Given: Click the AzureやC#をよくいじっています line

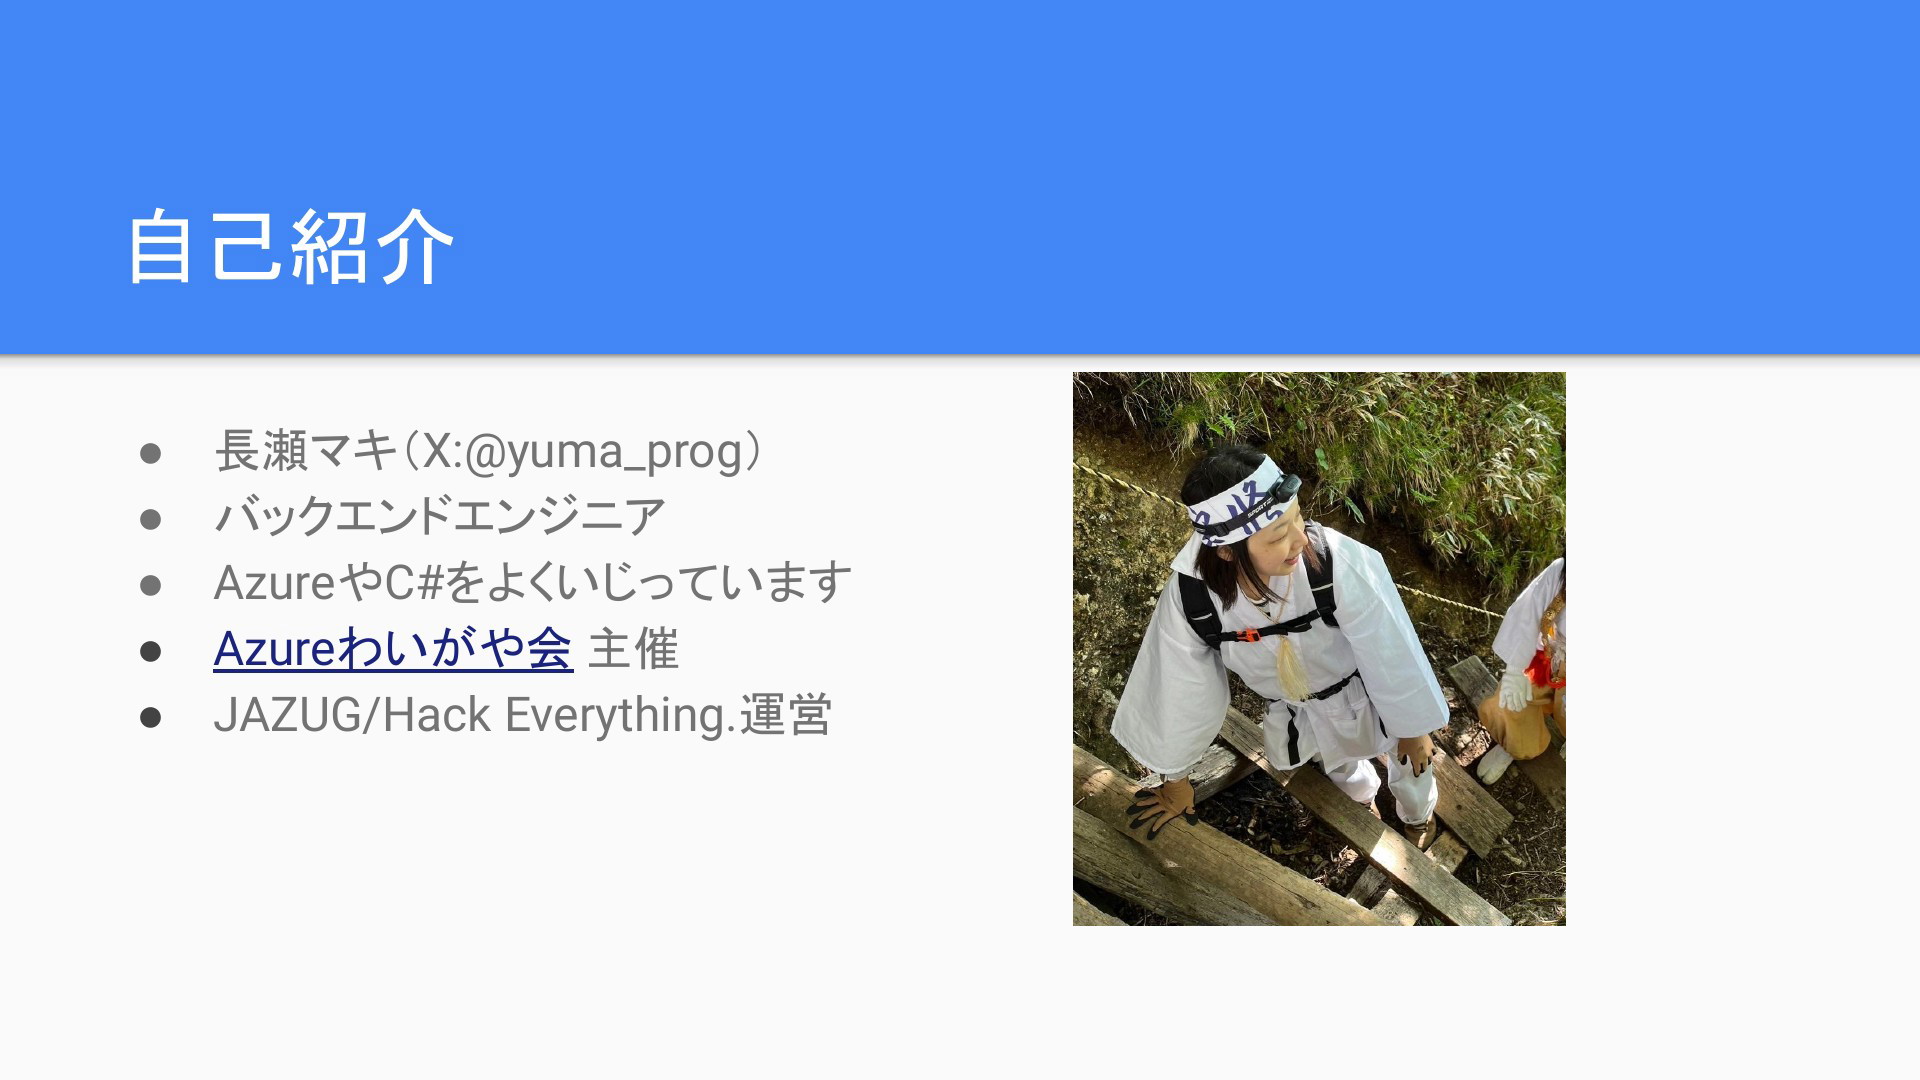Looking at the screenshot, I should click(532, 583).
